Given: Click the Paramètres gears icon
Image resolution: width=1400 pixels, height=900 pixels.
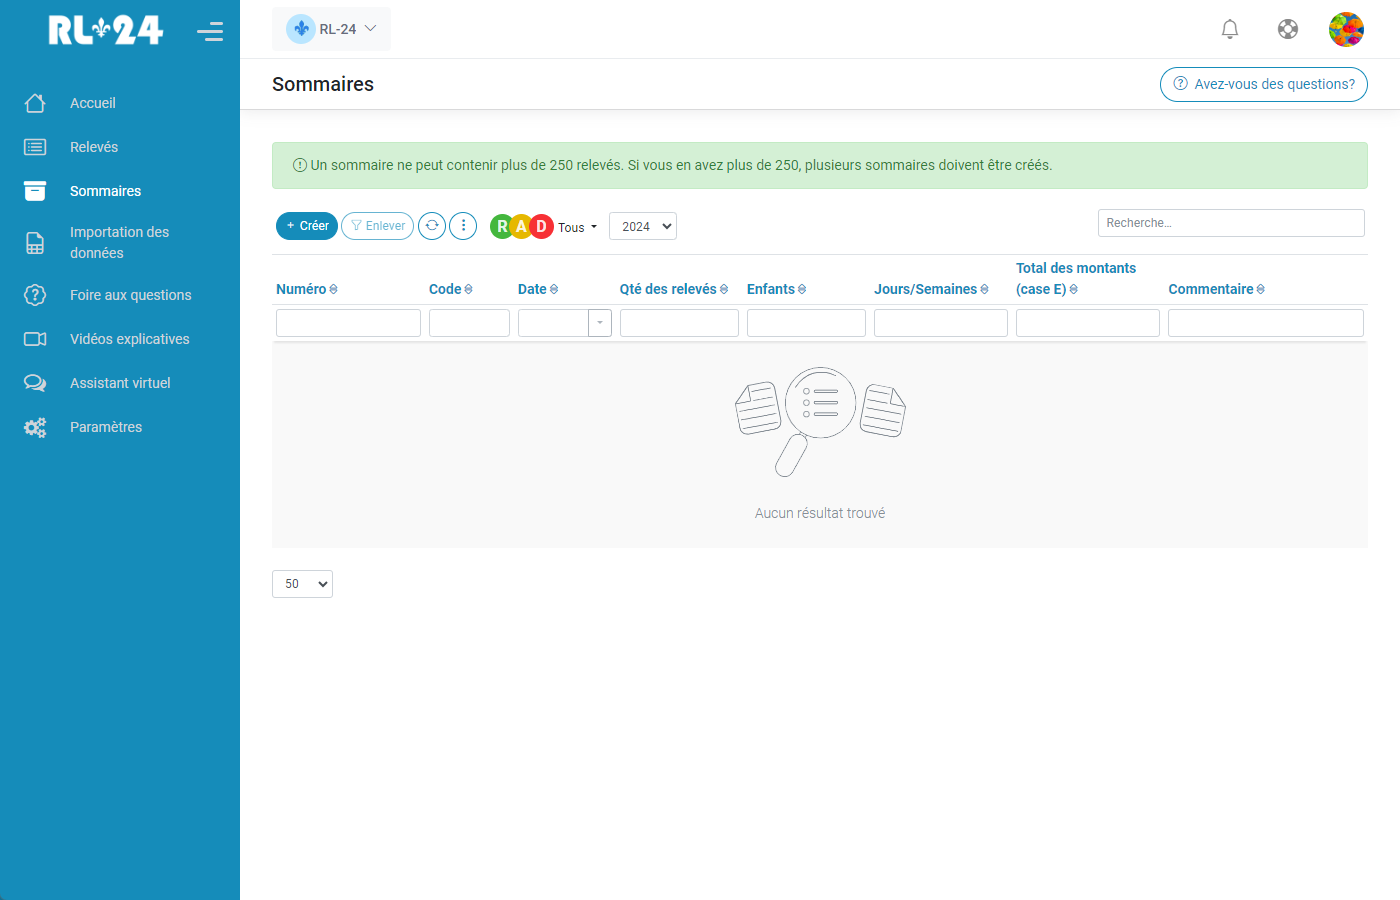Looking at the screenshot, I should click(35, 427).
